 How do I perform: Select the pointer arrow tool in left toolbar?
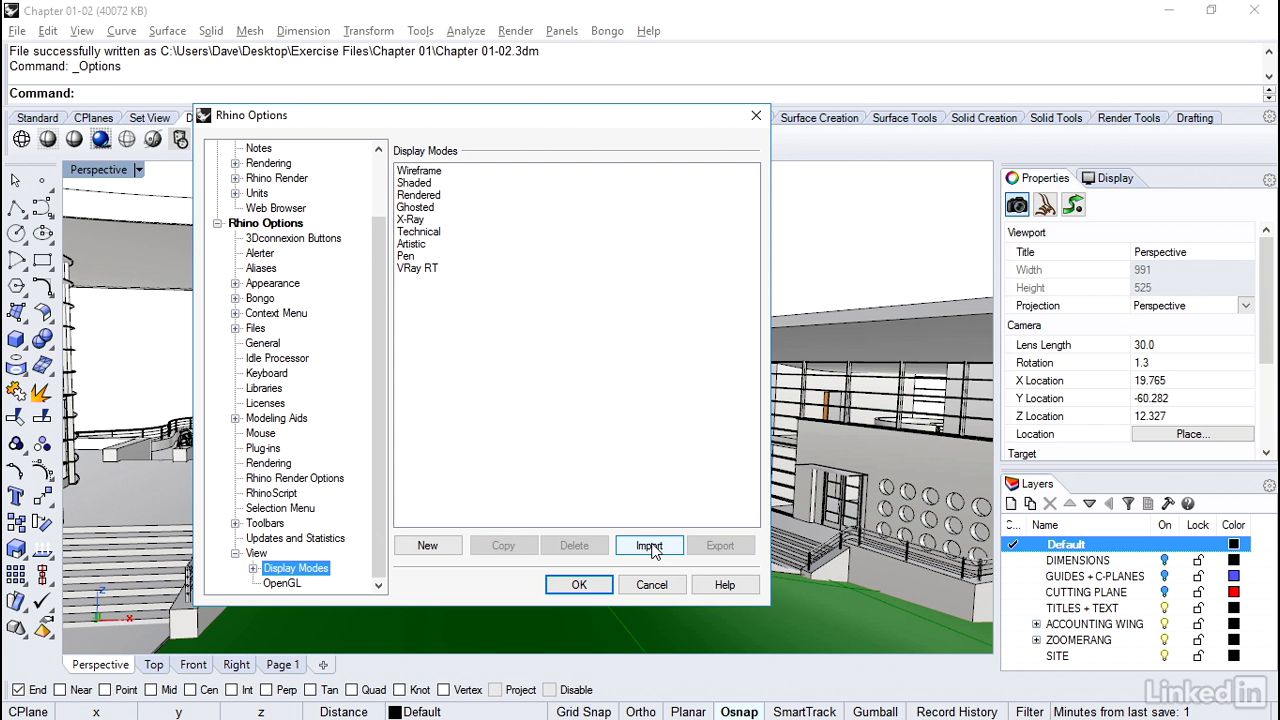[16, 180]
